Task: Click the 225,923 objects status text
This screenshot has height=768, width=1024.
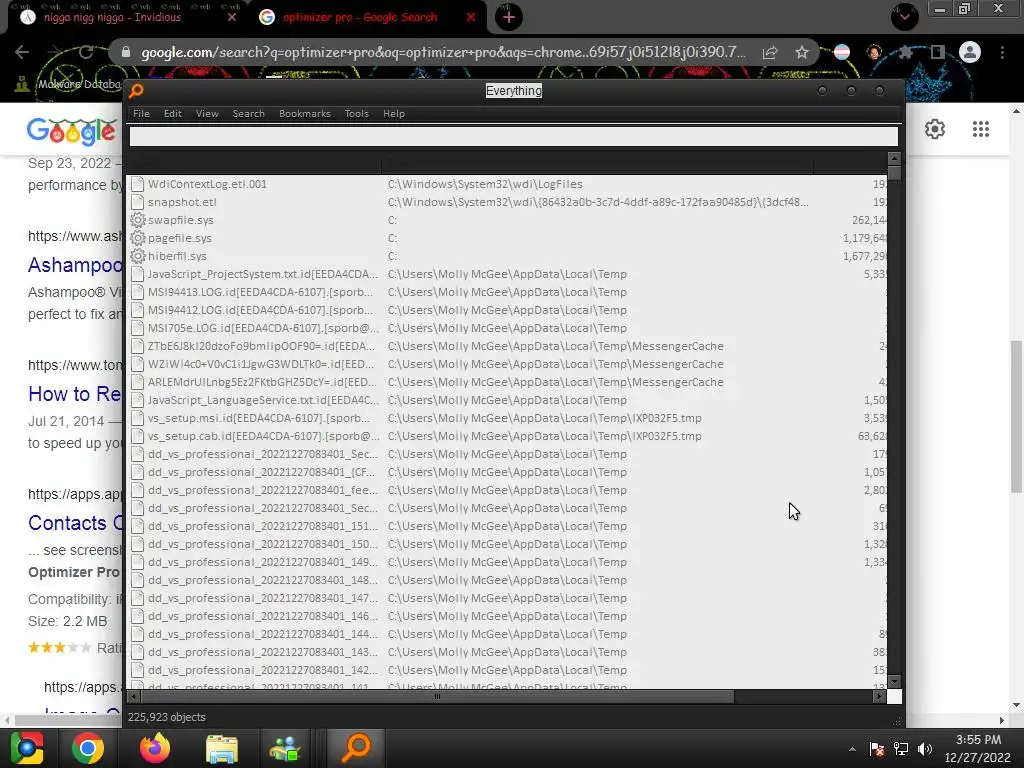Action: pos(167,717)
